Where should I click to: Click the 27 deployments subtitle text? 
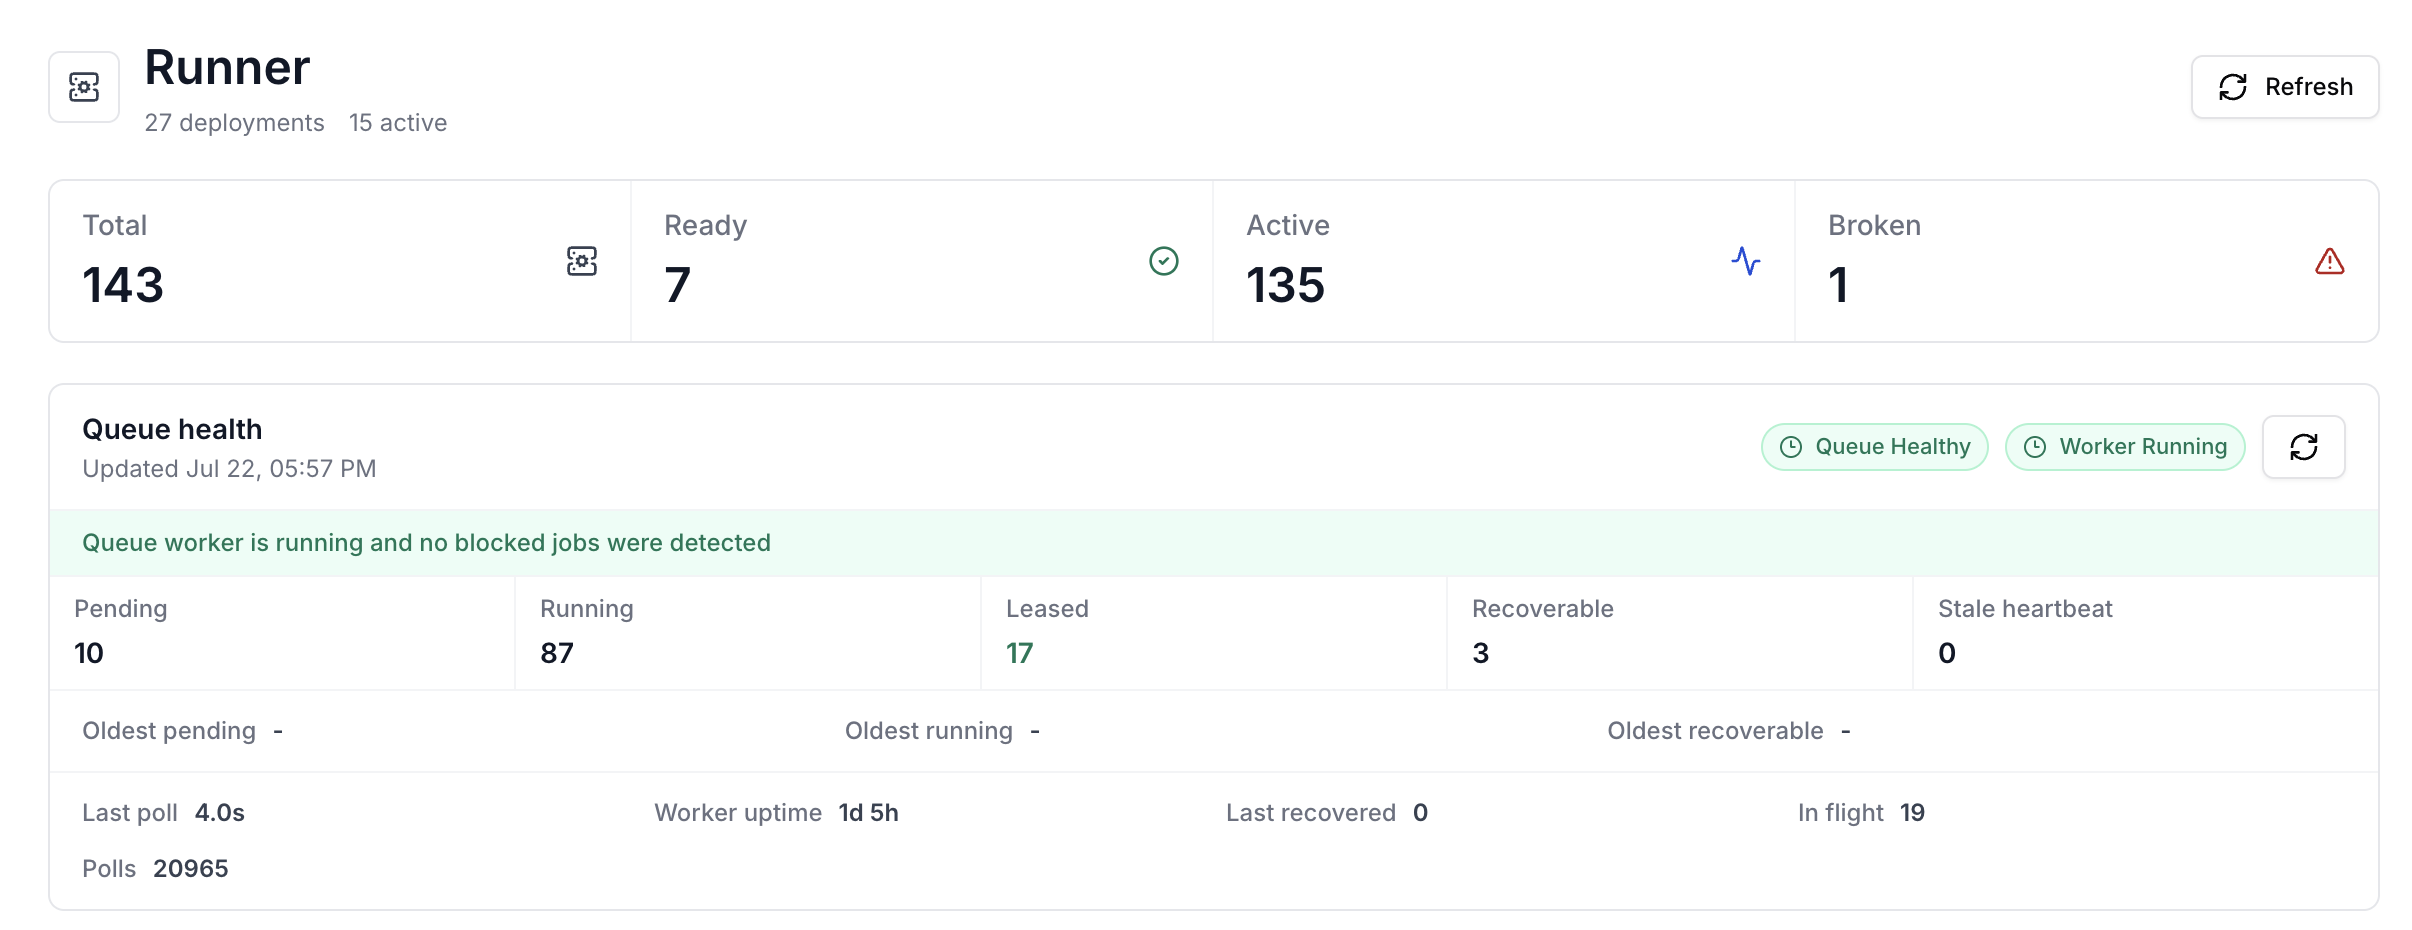pos(234,123)
